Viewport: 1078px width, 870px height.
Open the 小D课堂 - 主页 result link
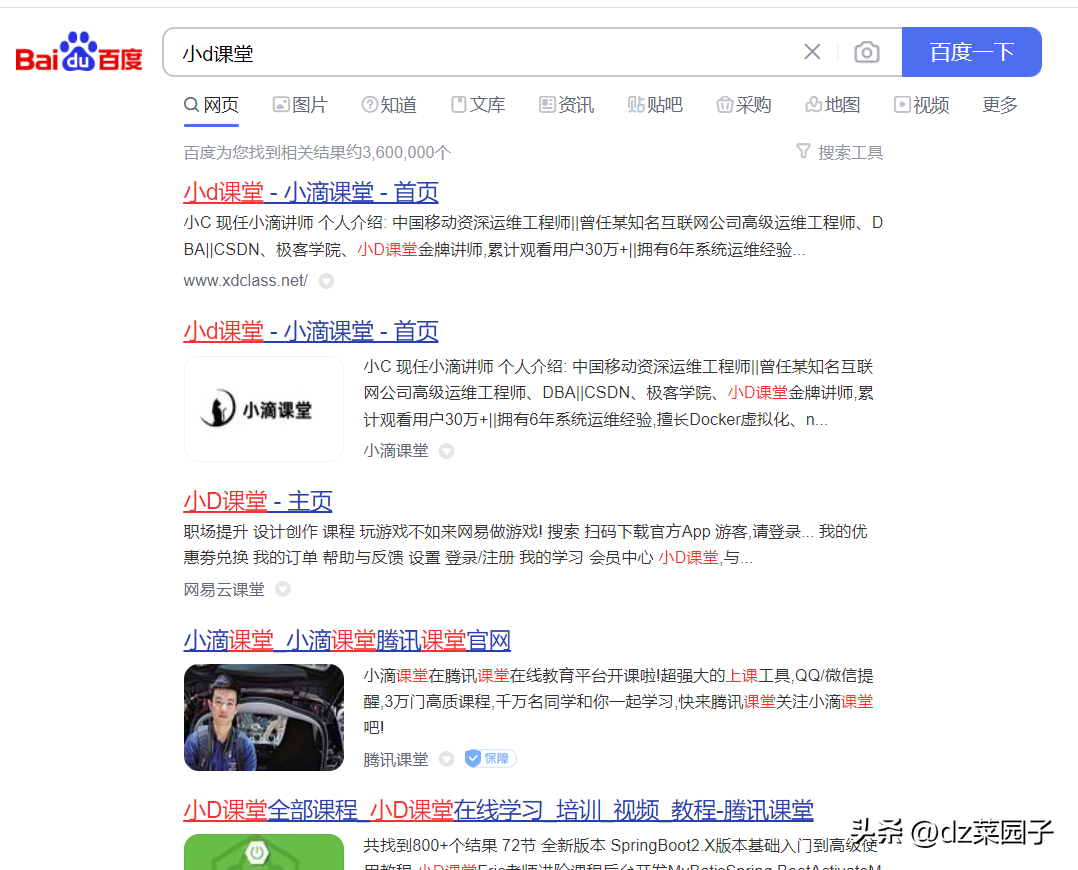point(257,500)
